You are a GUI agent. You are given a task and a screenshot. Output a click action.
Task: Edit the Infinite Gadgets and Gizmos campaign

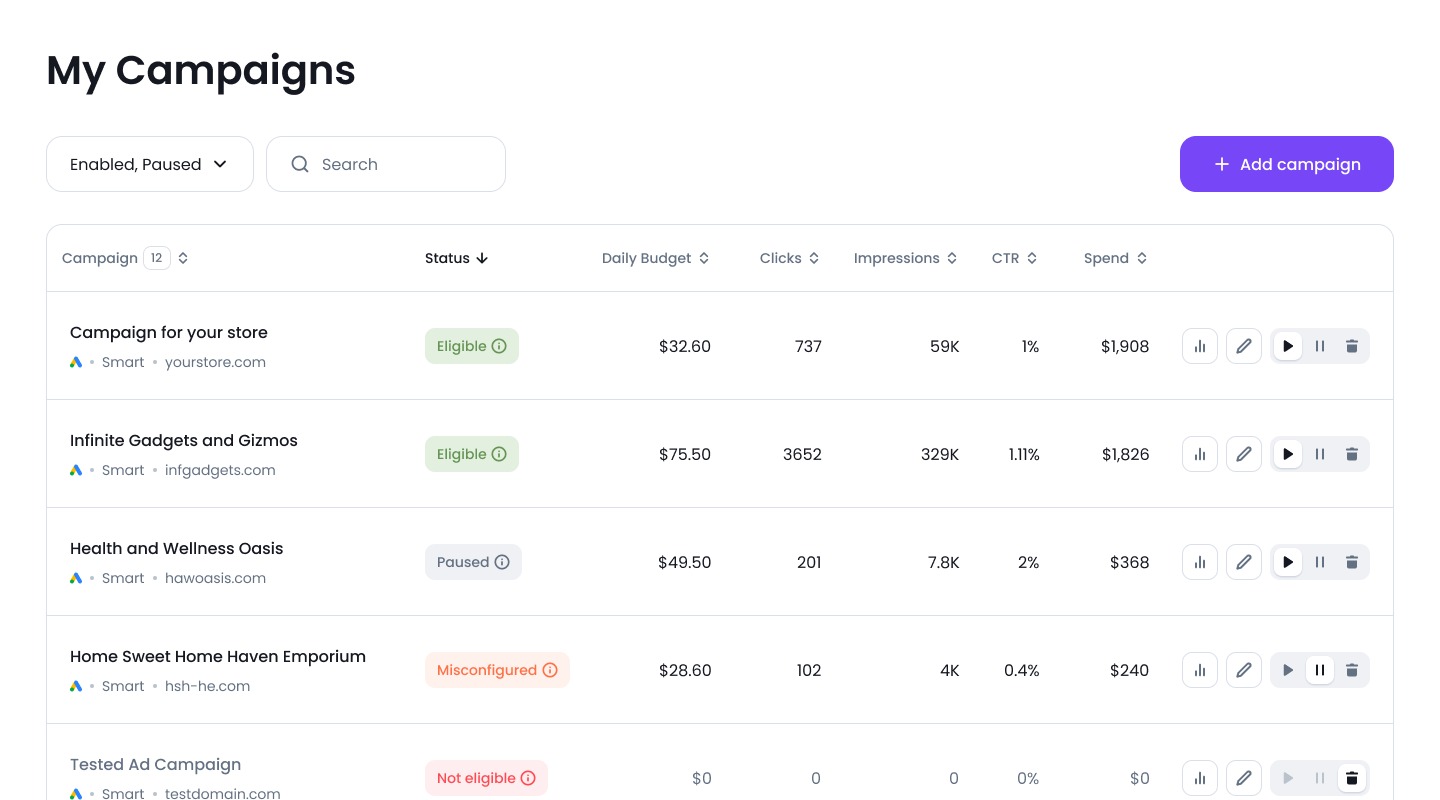(1244, 454)
